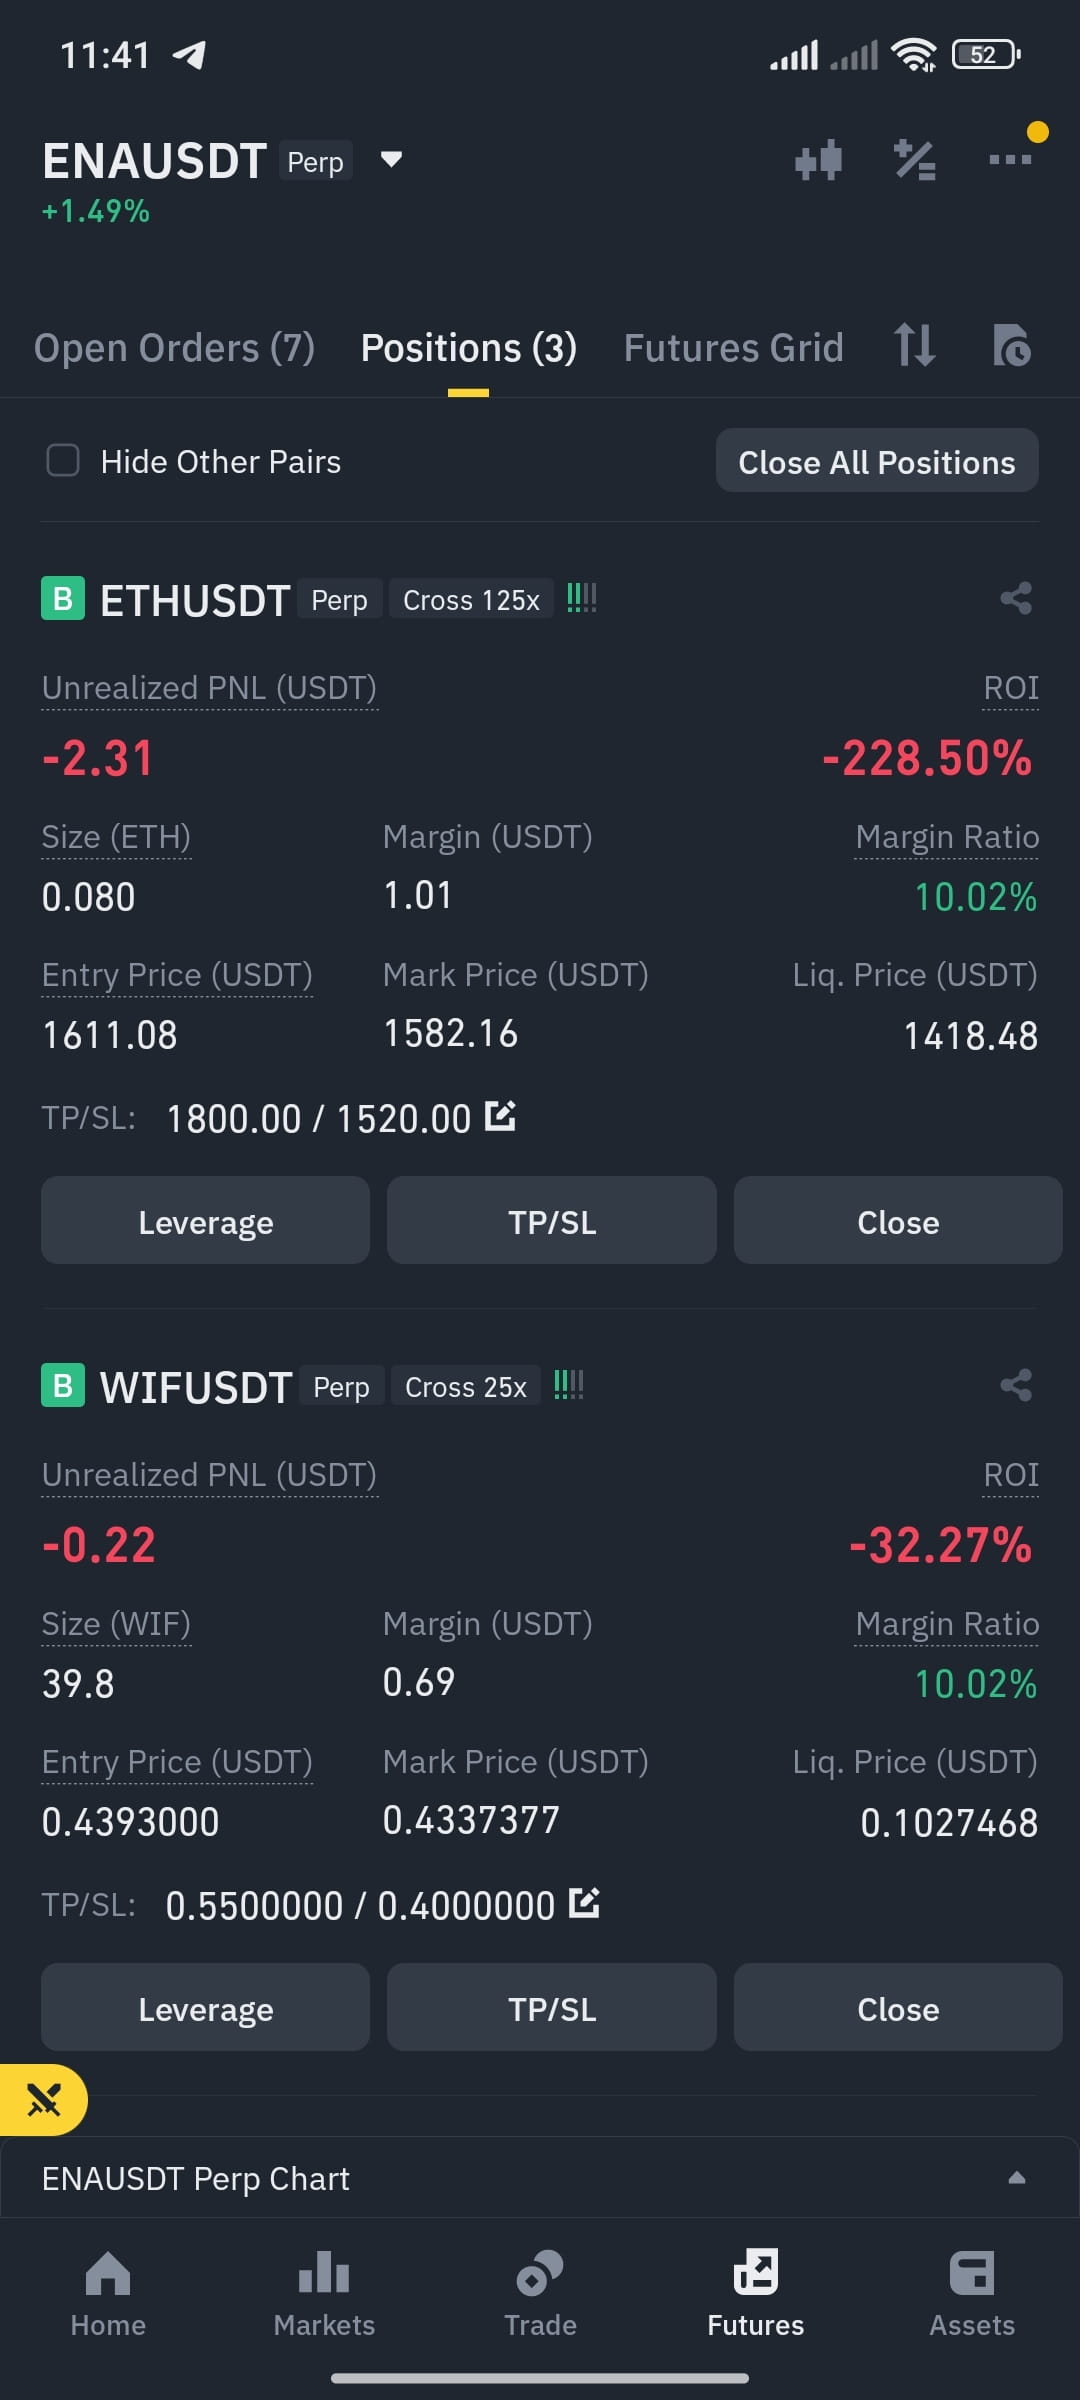Edit WIFUSDT TP/SL via pencil icon
The image size is (1080, 2400).
[584, 1903]
